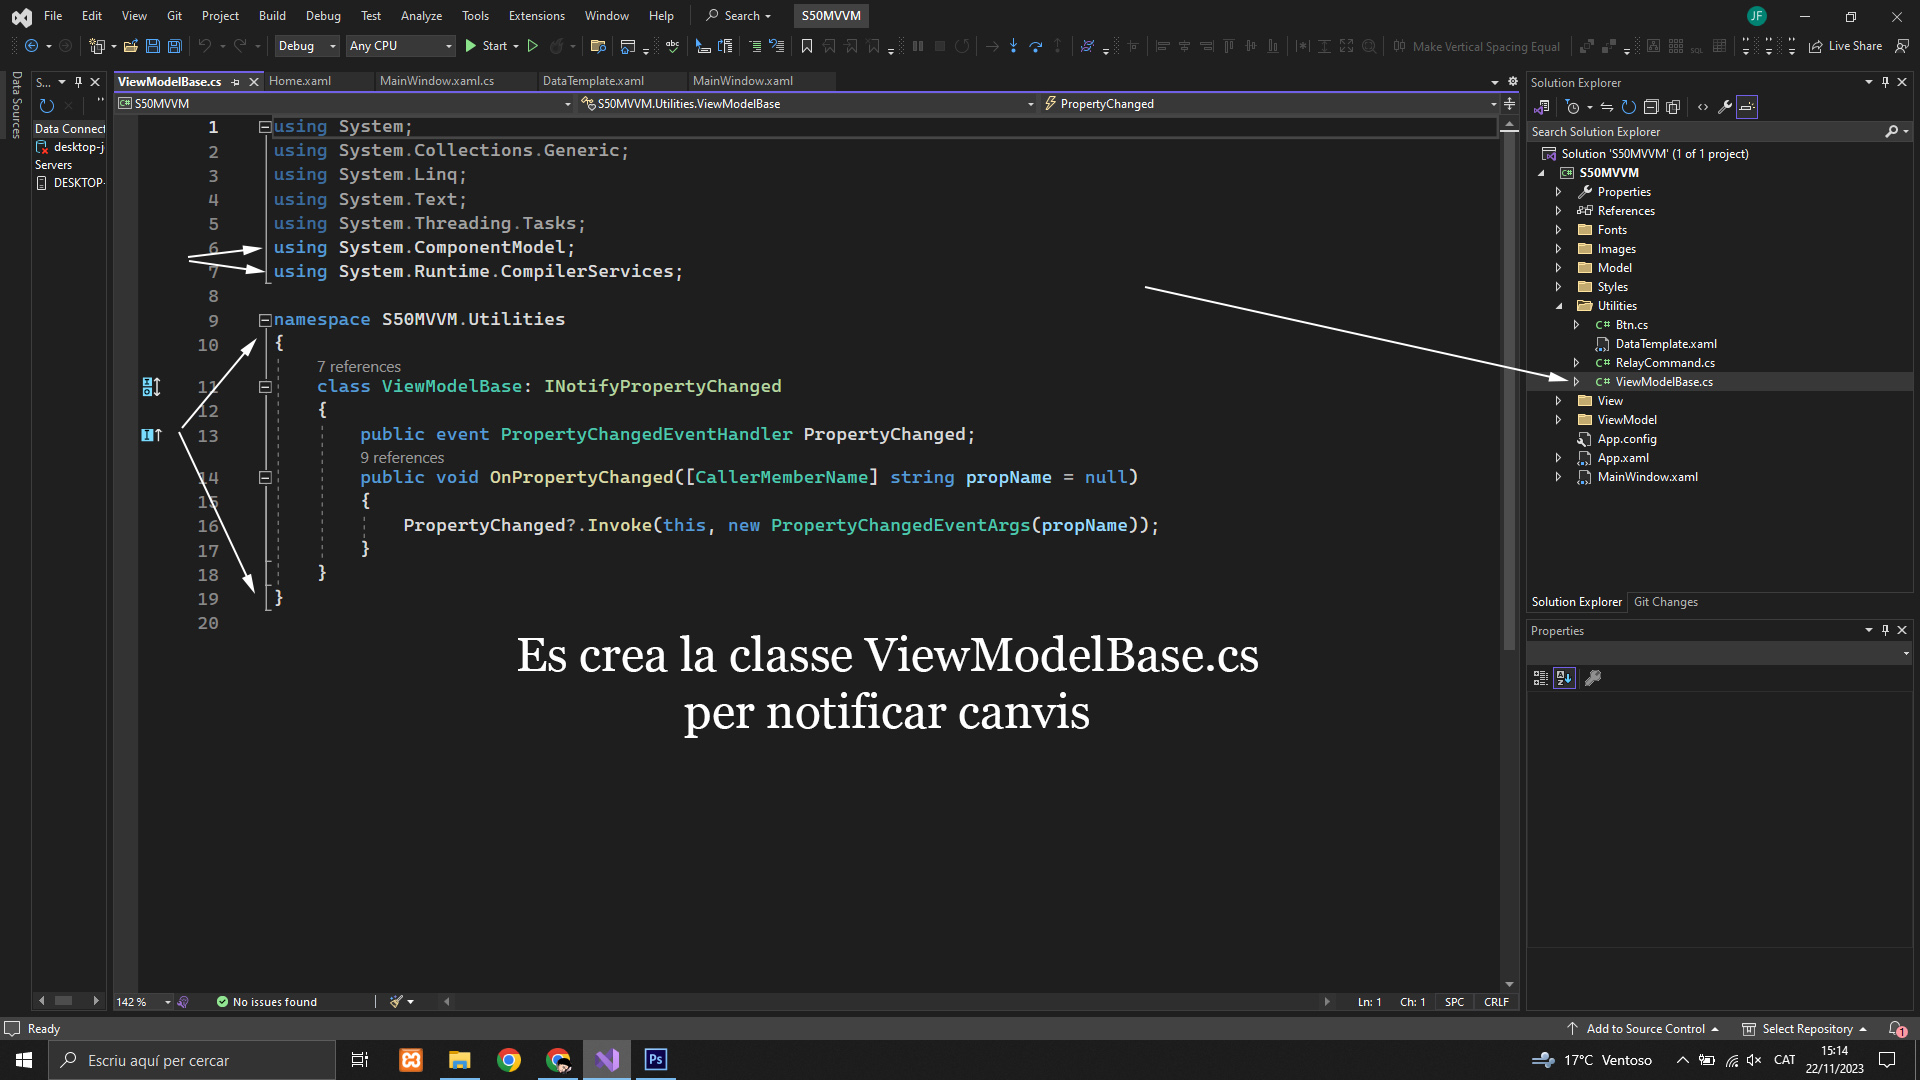Click the Bookmark toggle icon in toolbar
The width and height of the screenshot is (1920, 1080).
(x=807, y=46)
